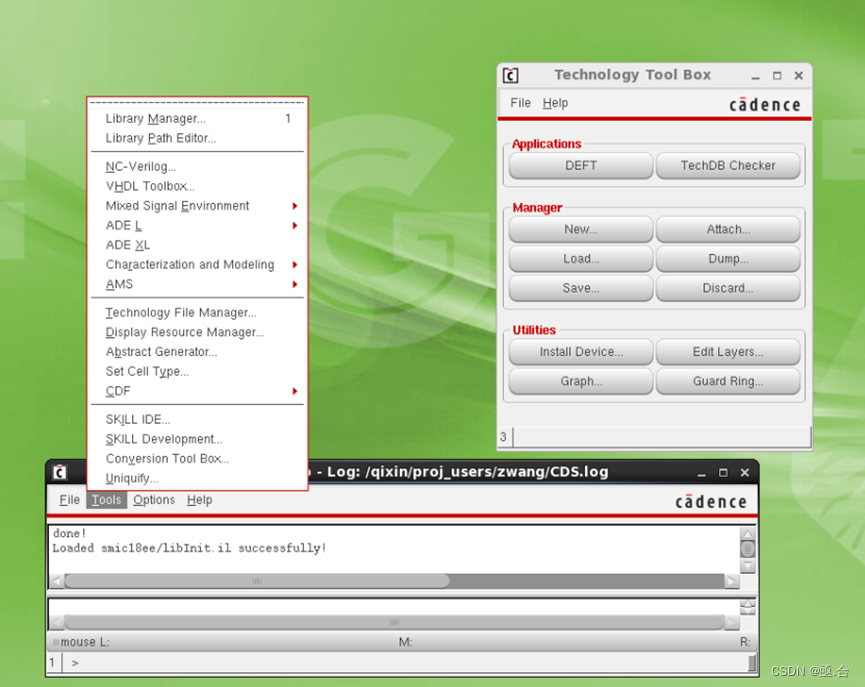Viewport: 865px width, 687px height.
Task: Click the DEFT application button
Action: (581, 166)
